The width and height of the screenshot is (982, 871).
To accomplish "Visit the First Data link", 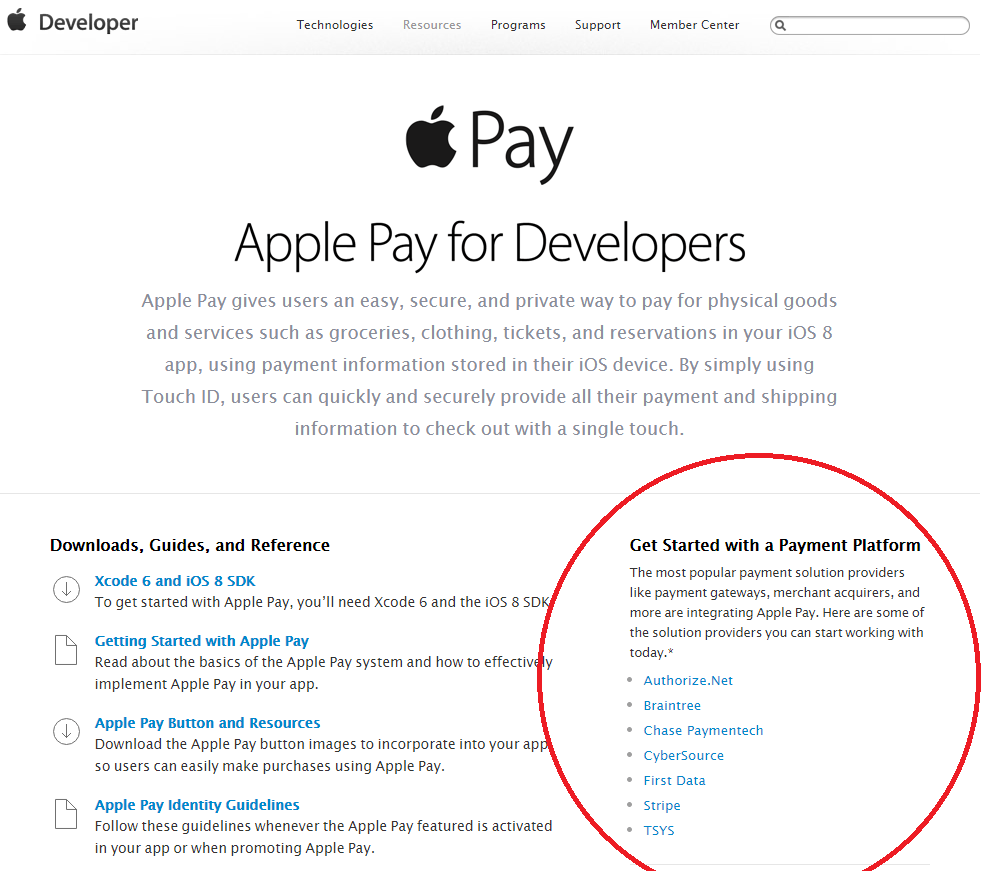I will click(674, 781).
